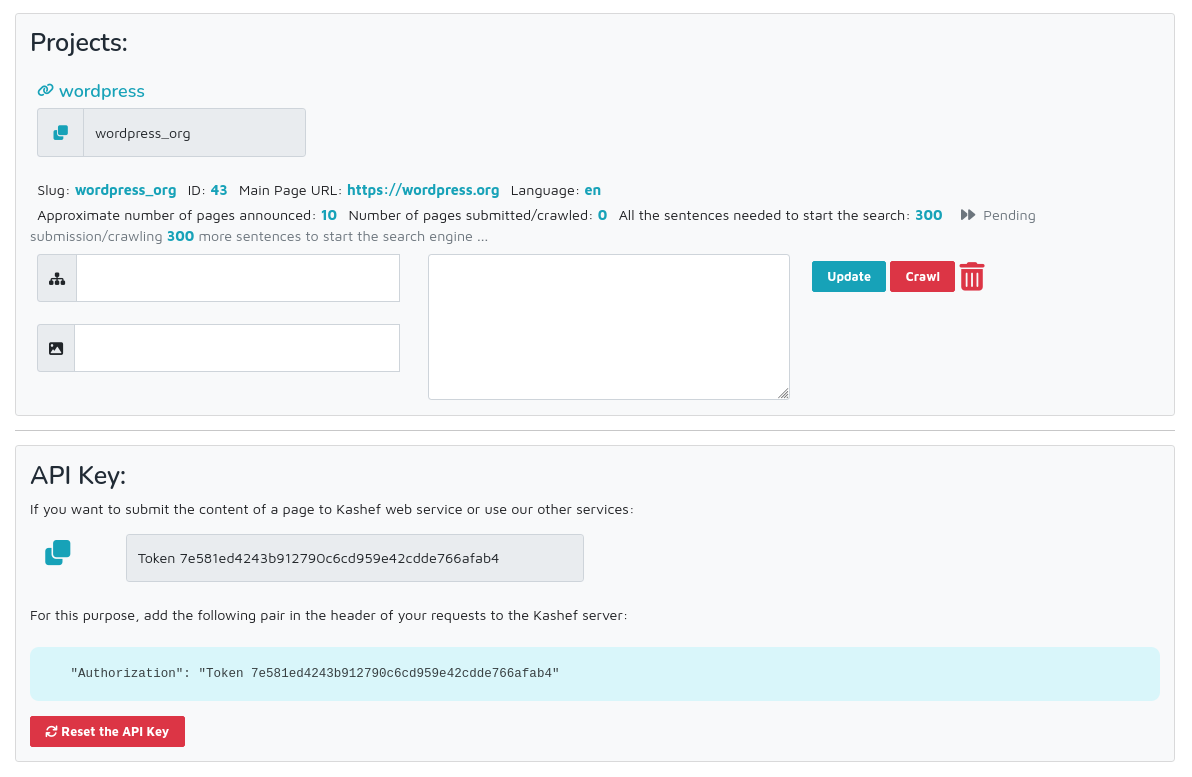Delete the project with the red trash icon

click(x=972, y=277)
